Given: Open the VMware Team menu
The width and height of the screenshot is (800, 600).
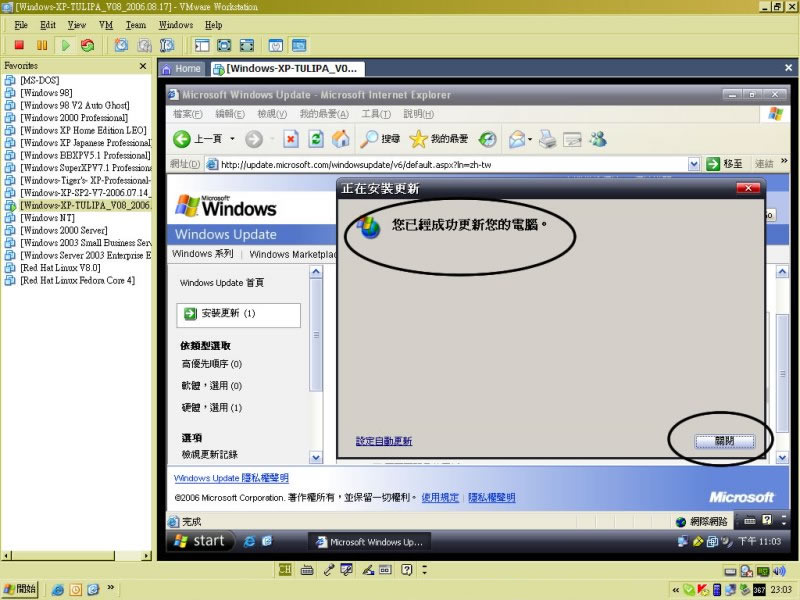Looking at the screenshot, I should point(136,25).
